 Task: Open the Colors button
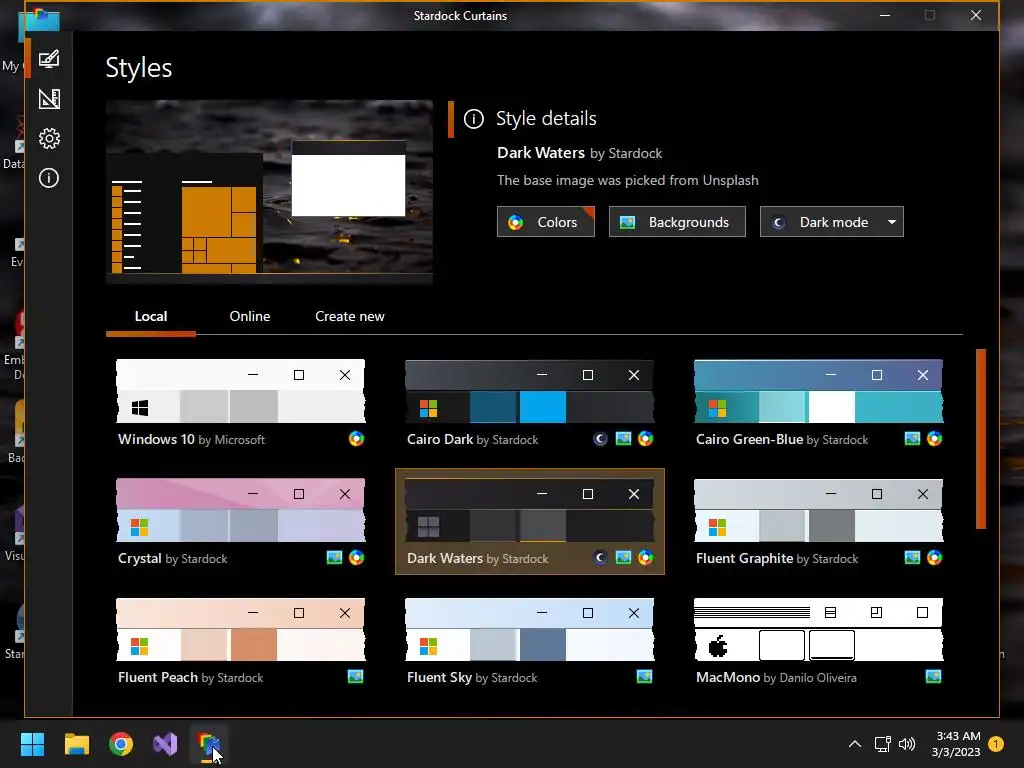pos(546,222)
